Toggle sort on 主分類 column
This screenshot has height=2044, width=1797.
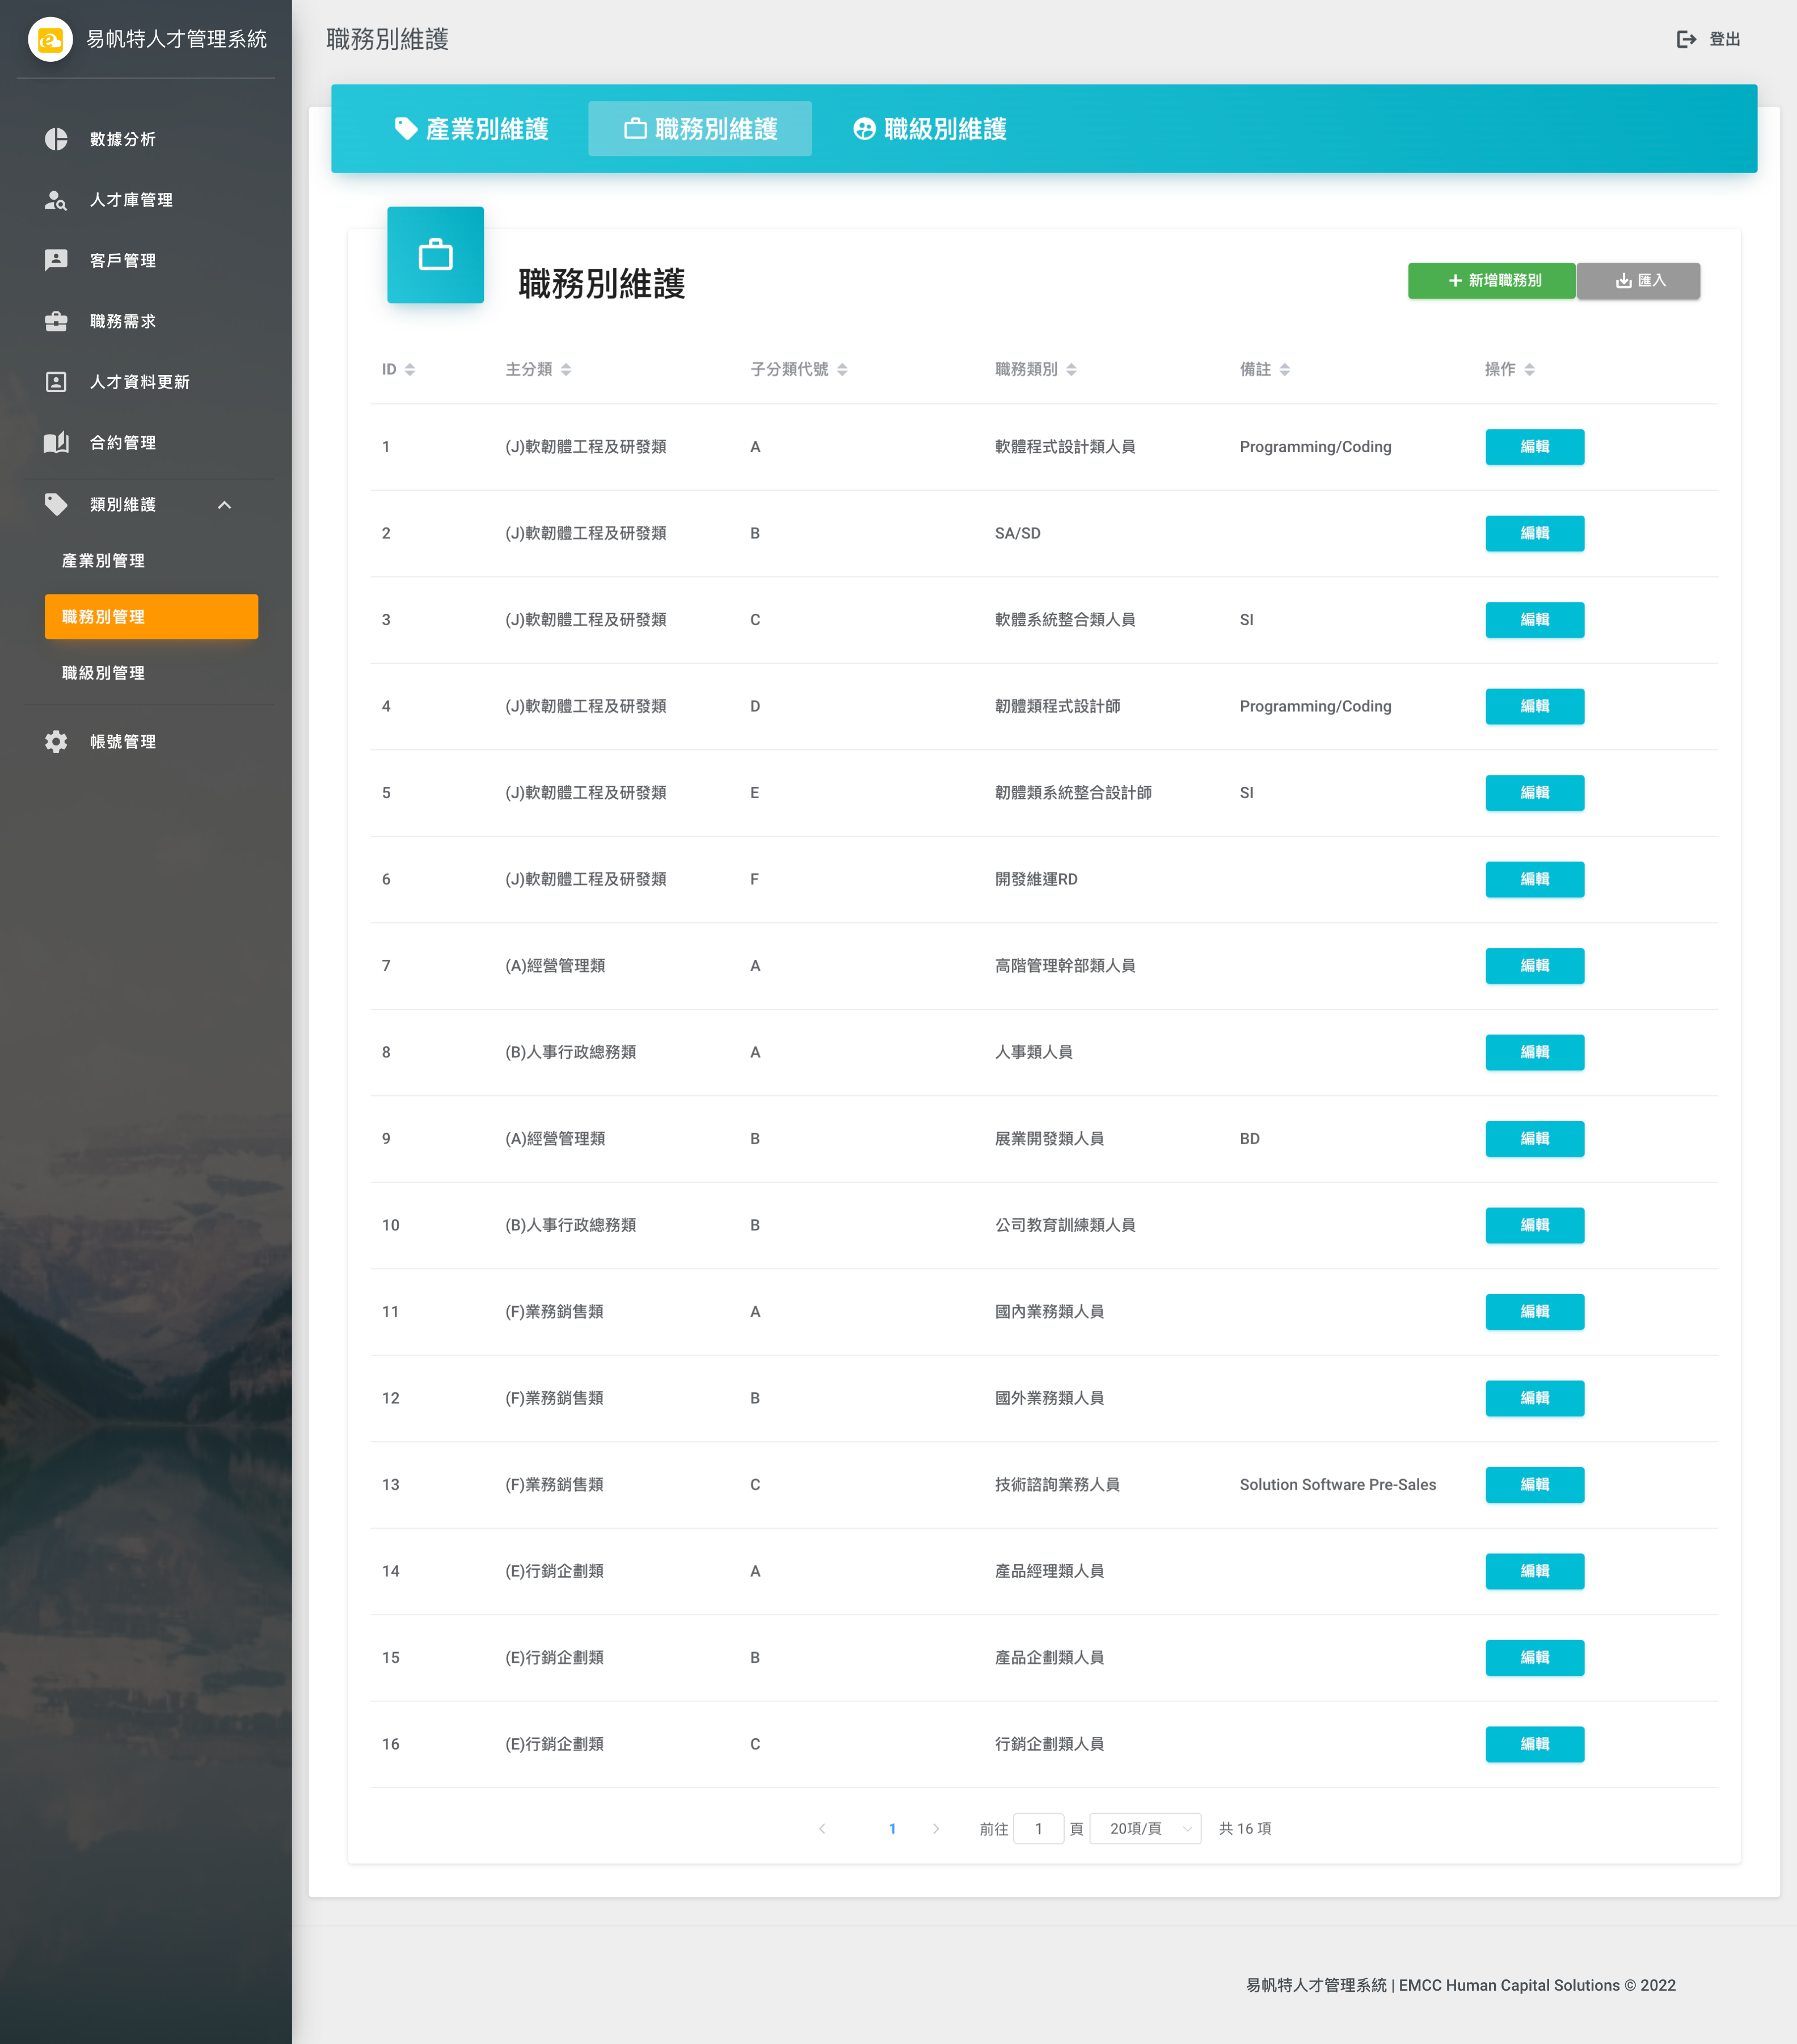pyautogui.click(x=566, y=369)
